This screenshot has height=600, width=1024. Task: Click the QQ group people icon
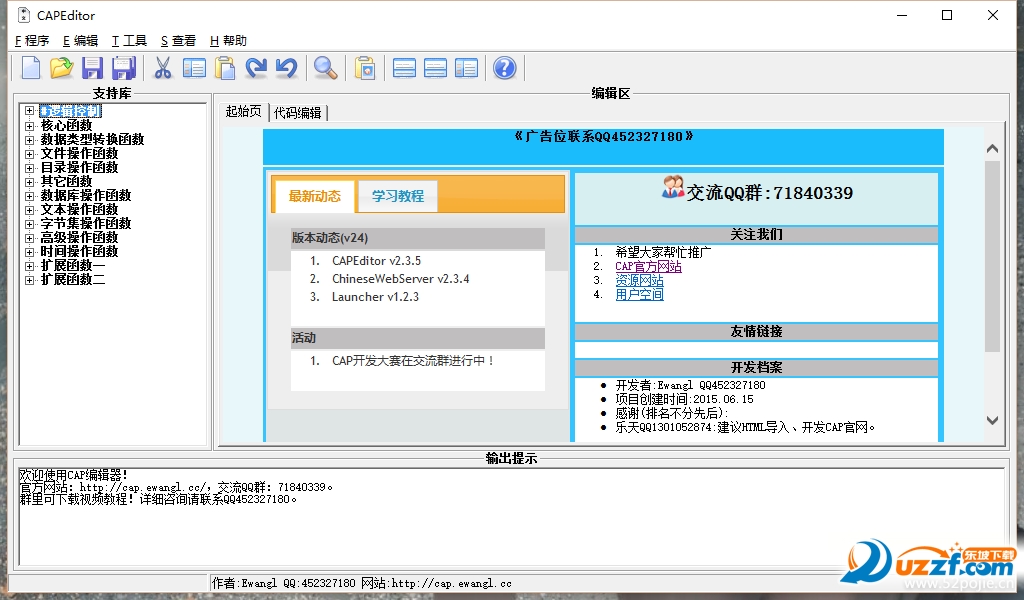(x=673, y=187)
